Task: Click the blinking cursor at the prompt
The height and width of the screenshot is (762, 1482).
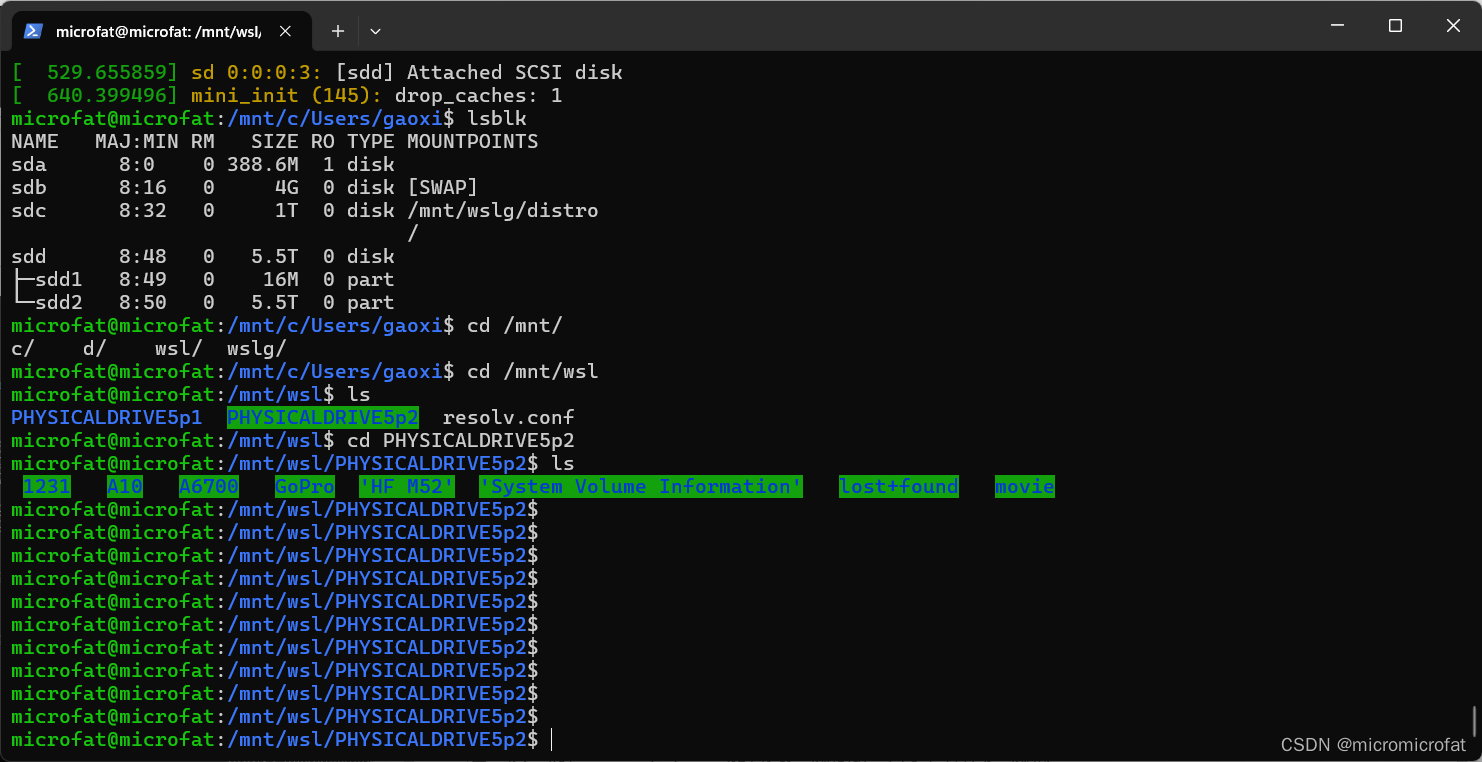Action: (x=551, y=739)
